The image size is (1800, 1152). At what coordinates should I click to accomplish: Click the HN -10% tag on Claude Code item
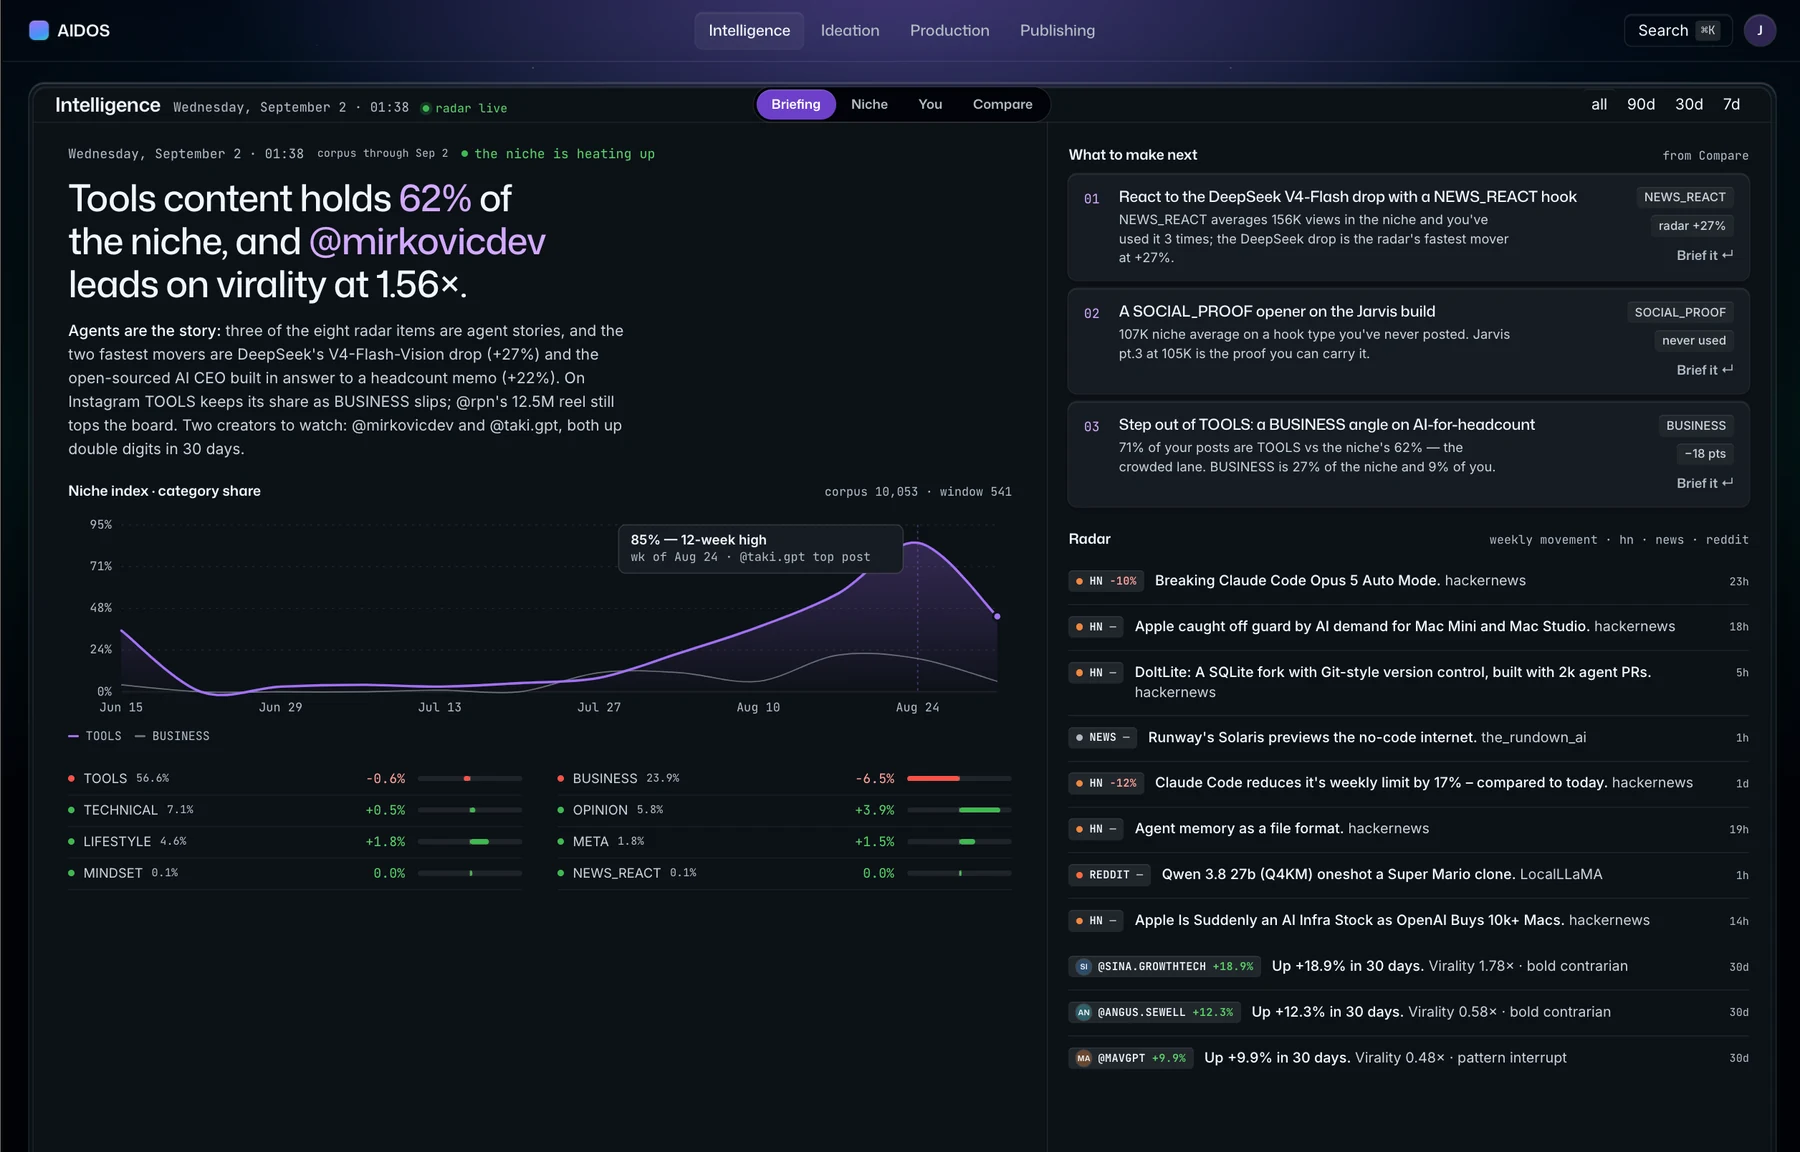(1106, 581)
